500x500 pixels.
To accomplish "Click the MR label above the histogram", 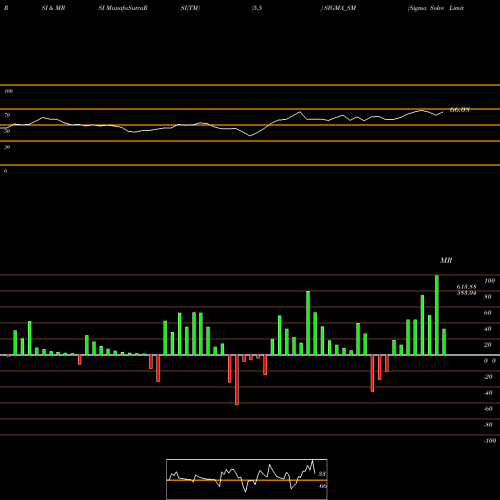I will point(446,260).
